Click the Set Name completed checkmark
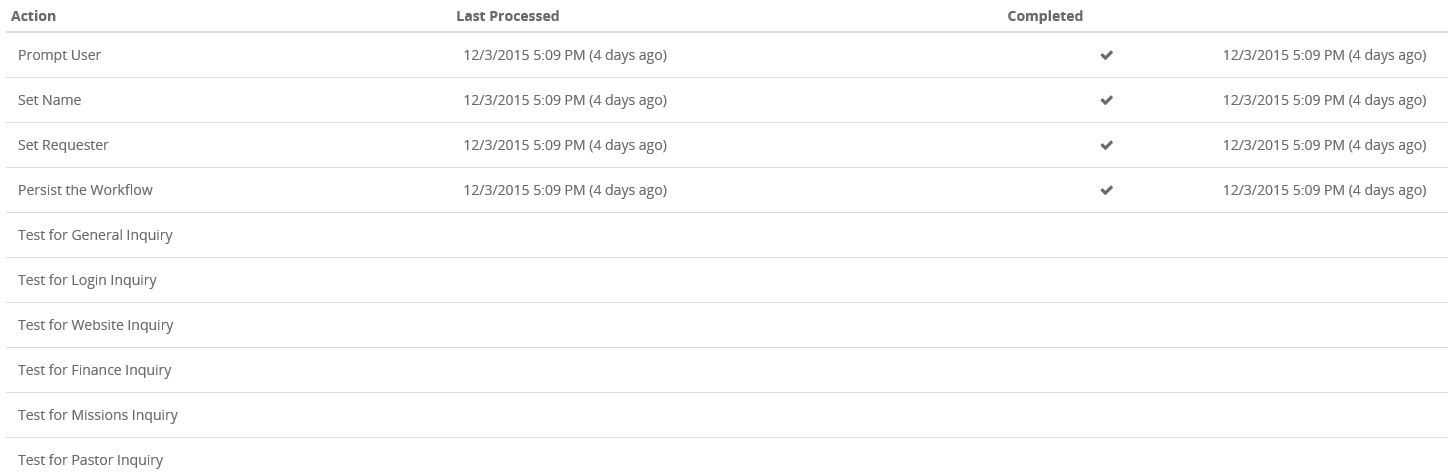The width and height of the screenshot is (1448, 475). tap(1106, 101)
